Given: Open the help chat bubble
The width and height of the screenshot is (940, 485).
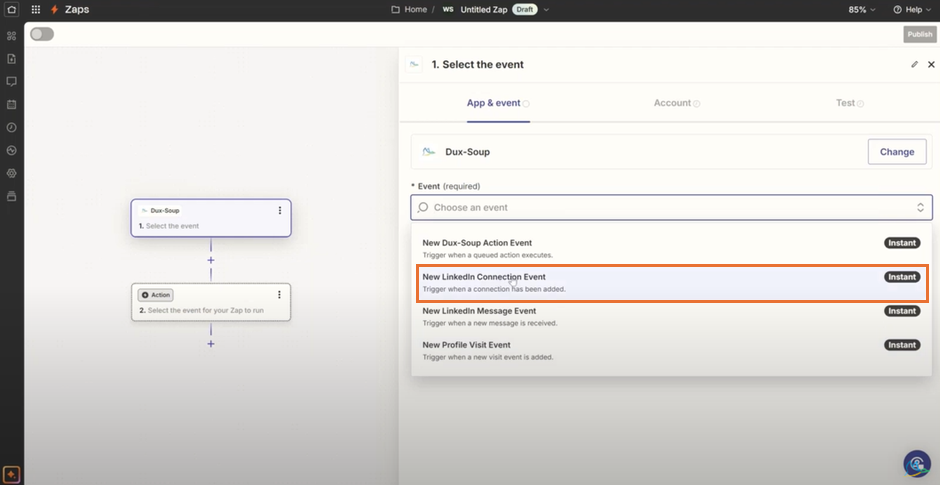Looking at the screenshot, I should 917,463.
